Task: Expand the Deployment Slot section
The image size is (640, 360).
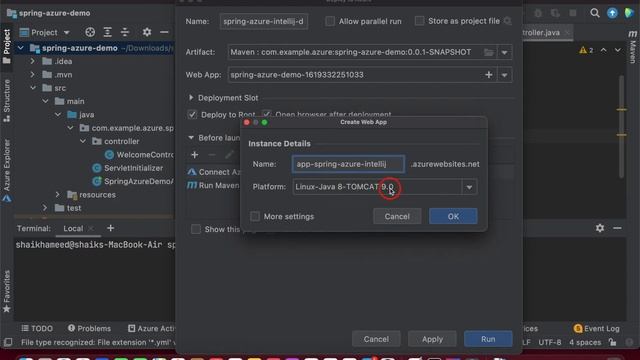Action: click(191, 98)
